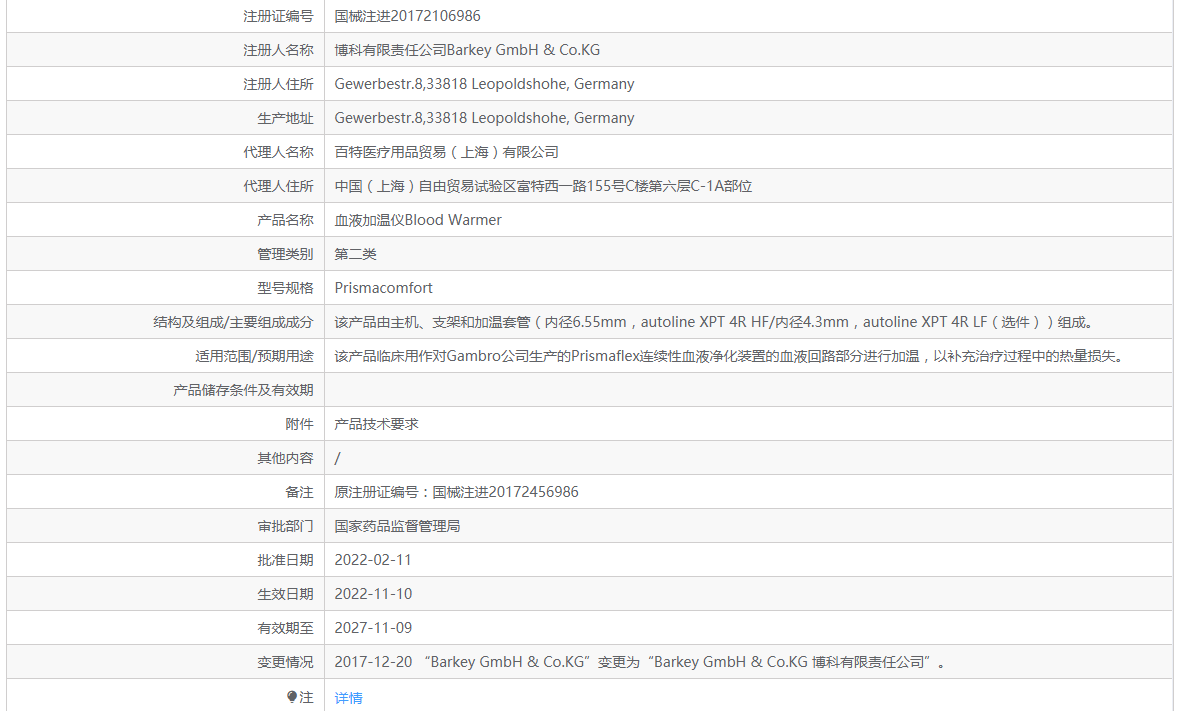1181x711 pixels.
Task: Select the intended-use text starting with 该产品临床用作
Action: tap(729, 356)
